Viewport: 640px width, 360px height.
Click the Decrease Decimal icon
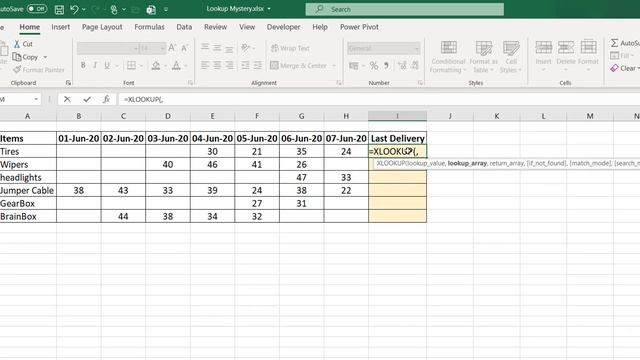tap(415, 65)
